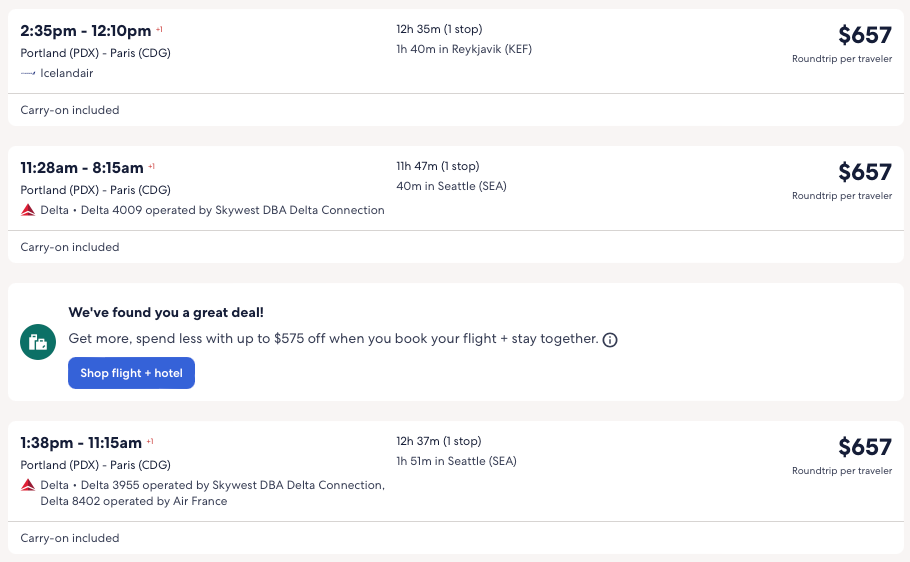Click the Icelandair arrow icon
910x562 pixels.
[x=28, y=73]
